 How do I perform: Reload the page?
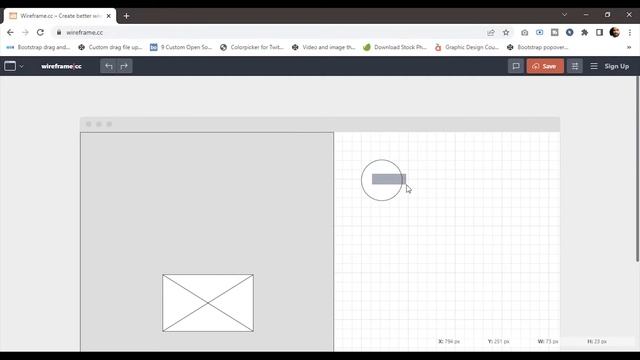pyautogui.click(x=40, y=32)
